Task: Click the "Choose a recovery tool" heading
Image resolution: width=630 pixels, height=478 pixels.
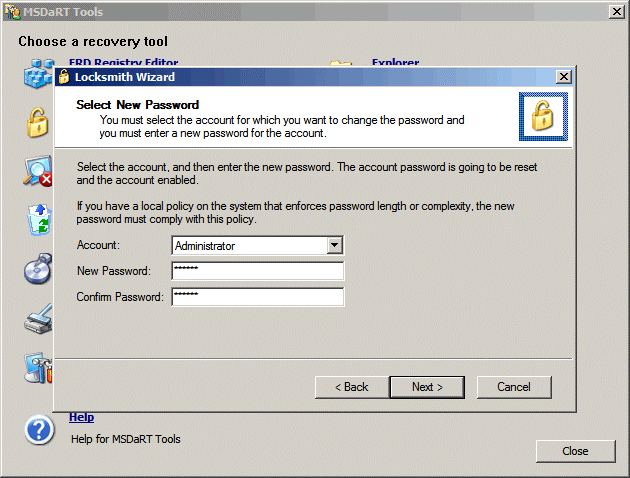Action: point(93,41)
